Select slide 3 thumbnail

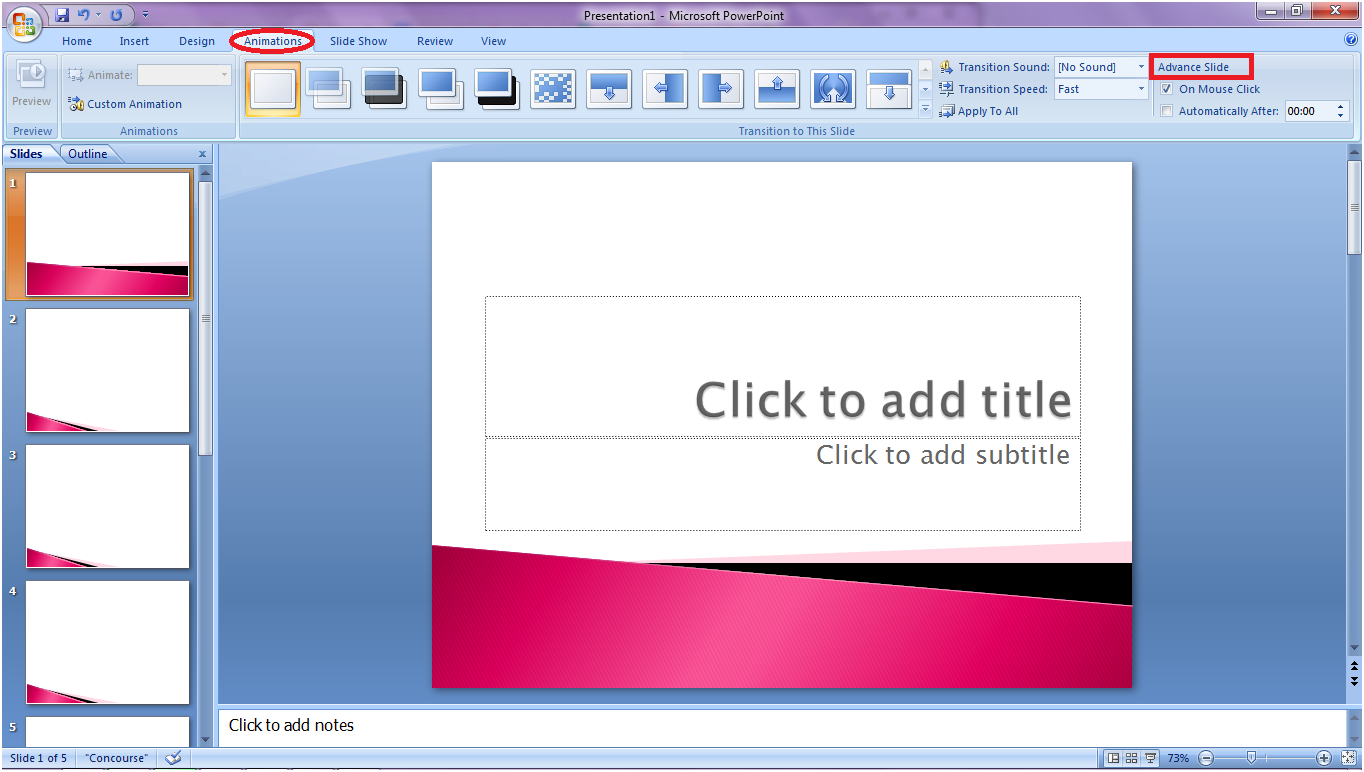(107, 506)
